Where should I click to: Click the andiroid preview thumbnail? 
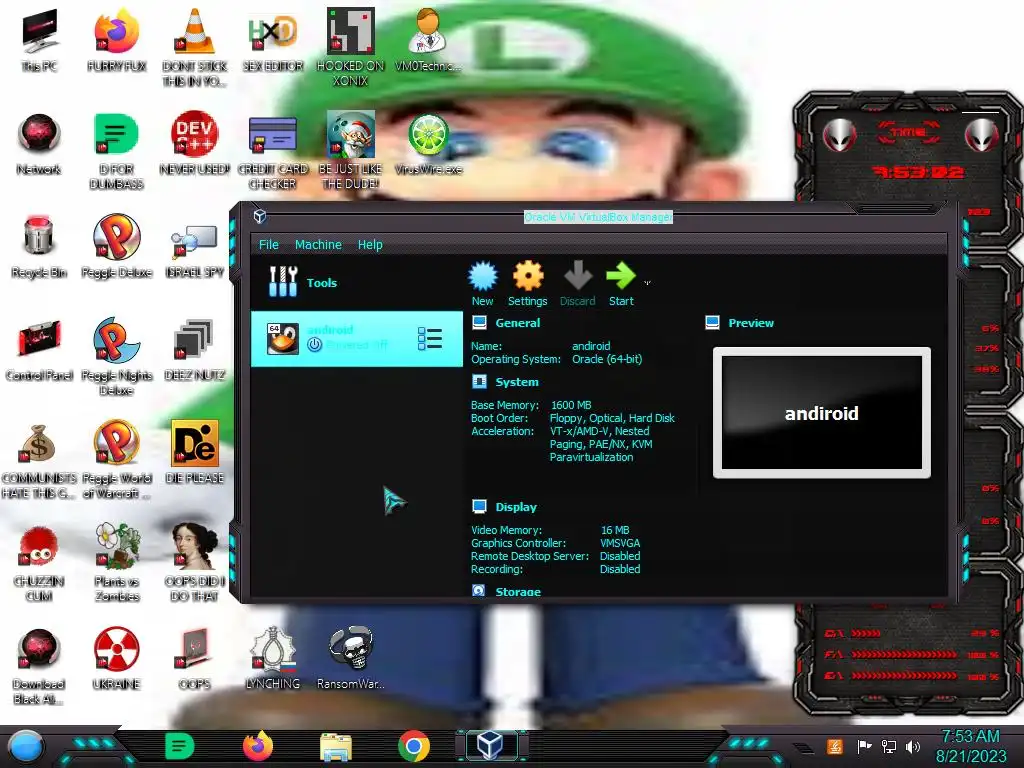coord(822,413)
